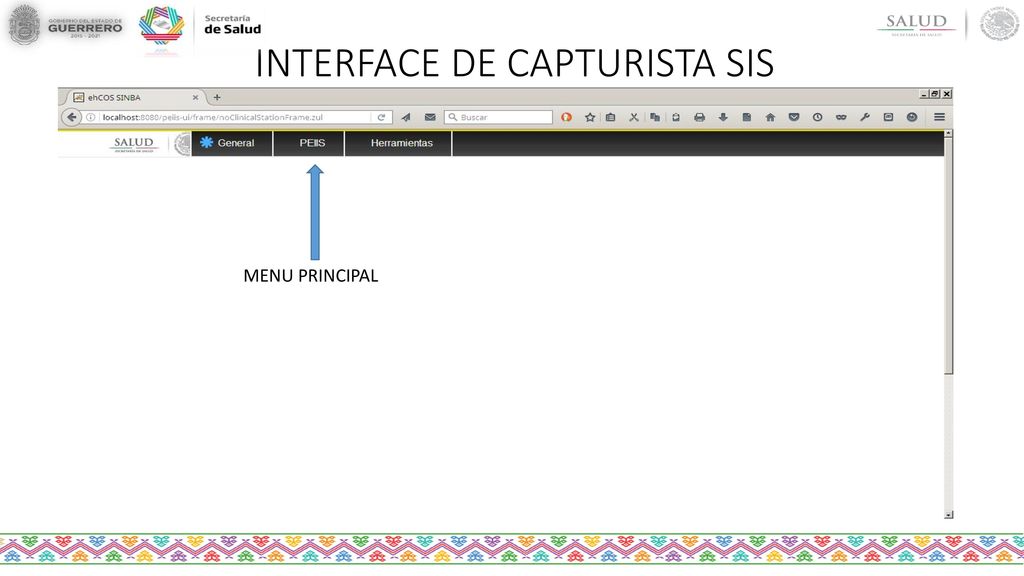Click the scrollbar down arrow

click(x=948, y=515)
